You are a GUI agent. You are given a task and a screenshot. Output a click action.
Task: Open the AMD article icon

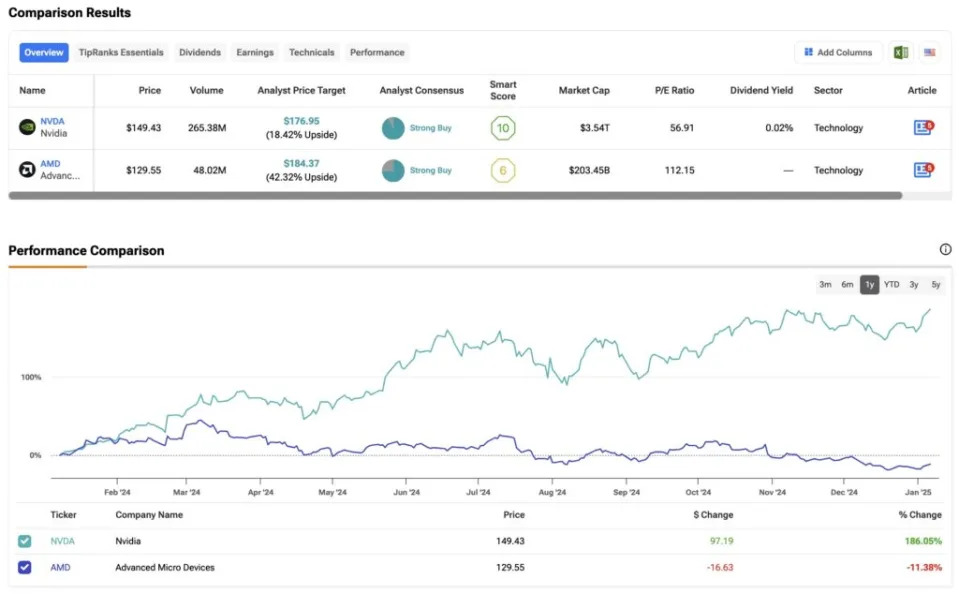(923, 169)
